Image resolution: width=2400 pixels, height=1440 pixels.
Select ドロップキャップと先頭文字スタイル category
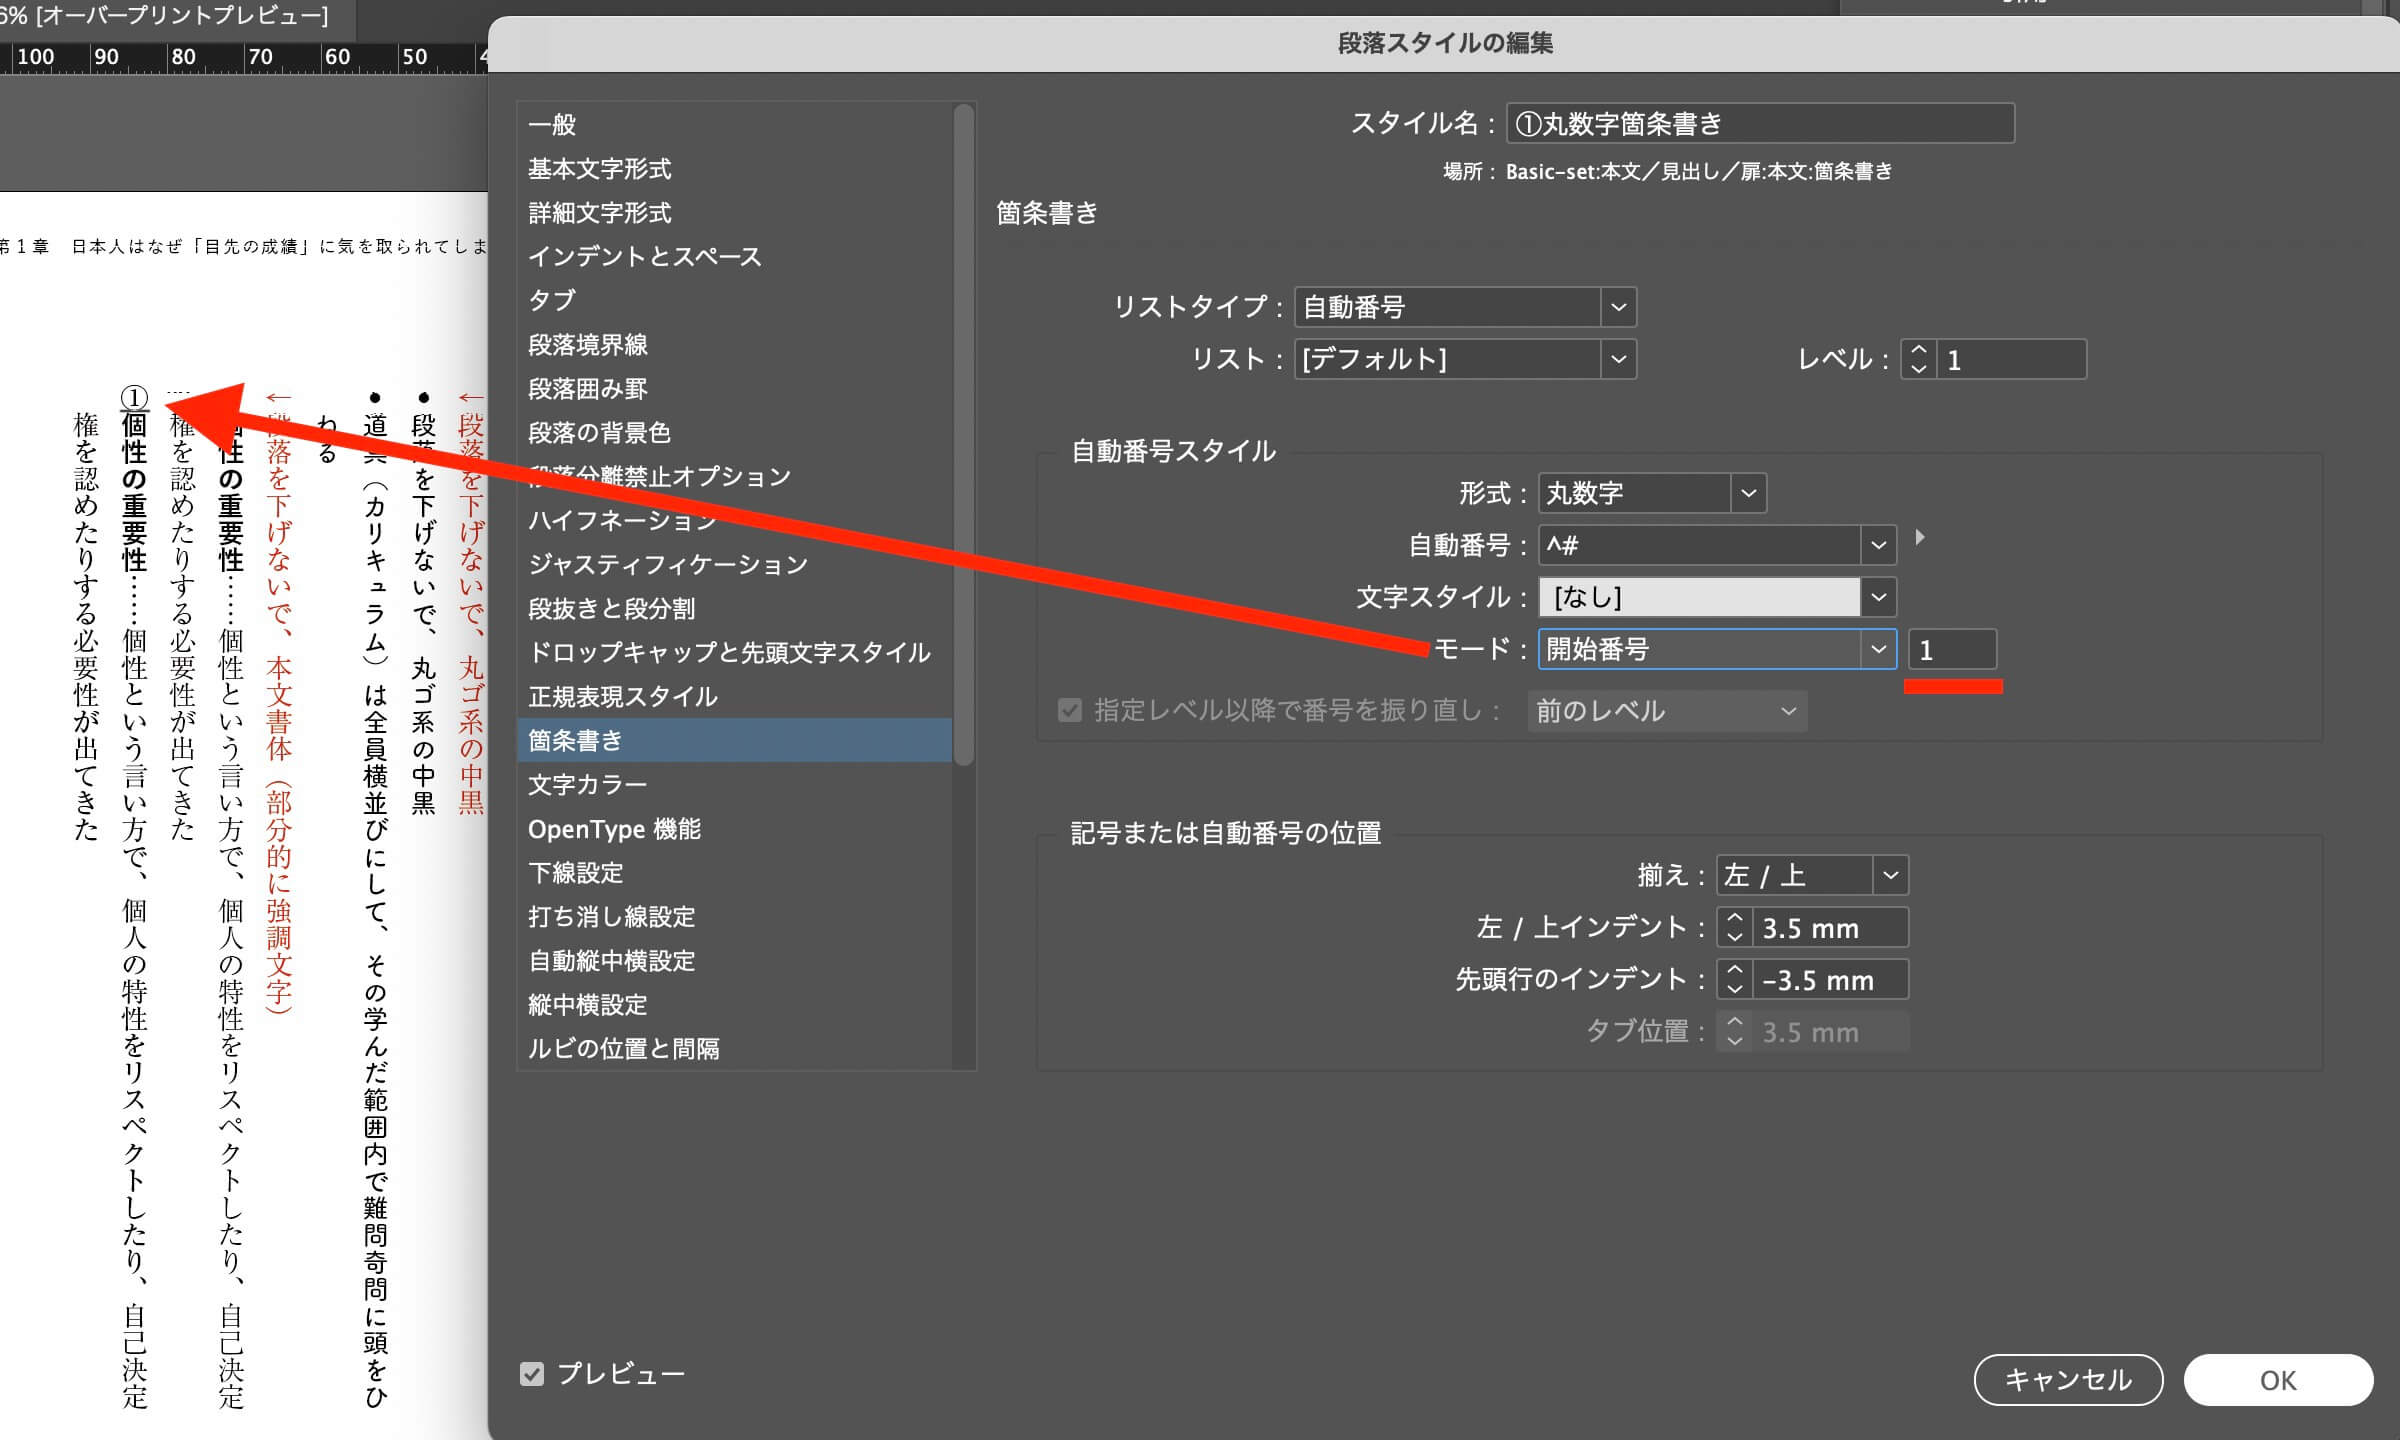[x=728, y=653]
